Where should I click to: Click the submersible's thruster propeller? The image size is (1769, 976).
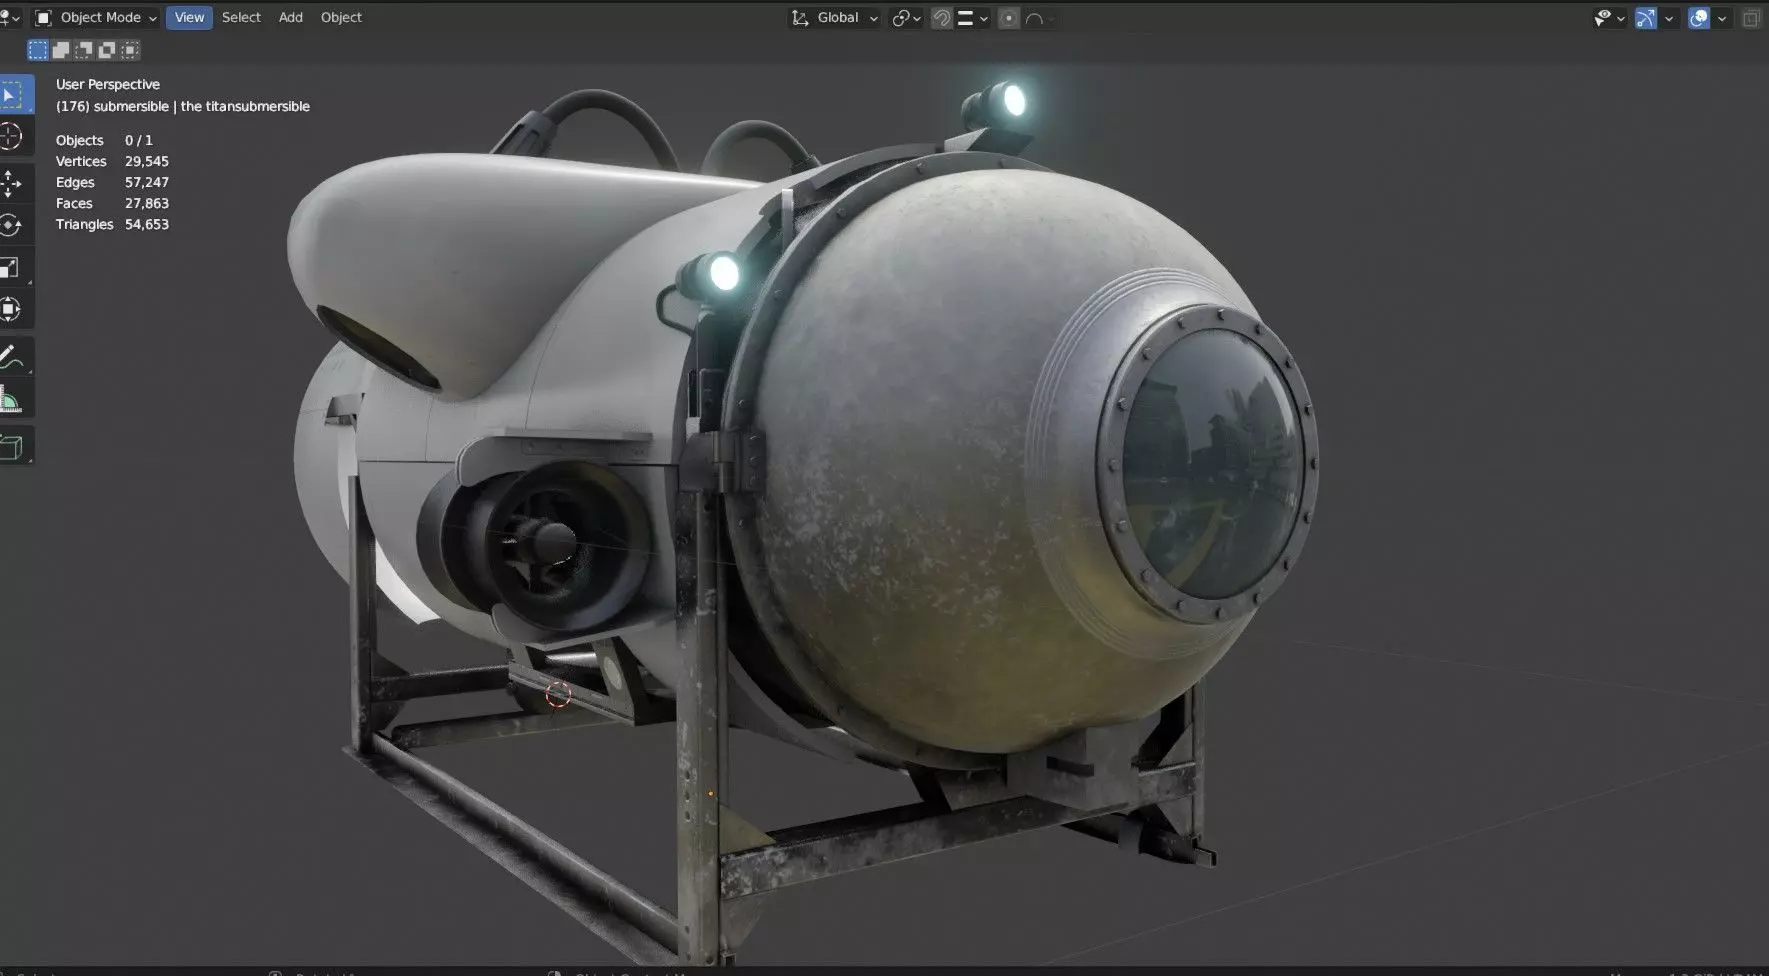(545, 542)
